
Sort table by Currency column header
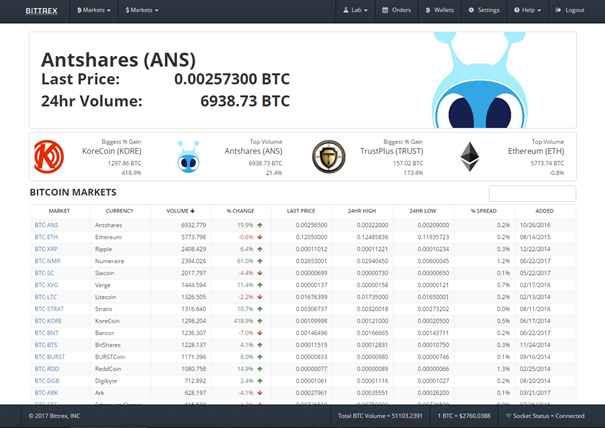click(120, 211)
